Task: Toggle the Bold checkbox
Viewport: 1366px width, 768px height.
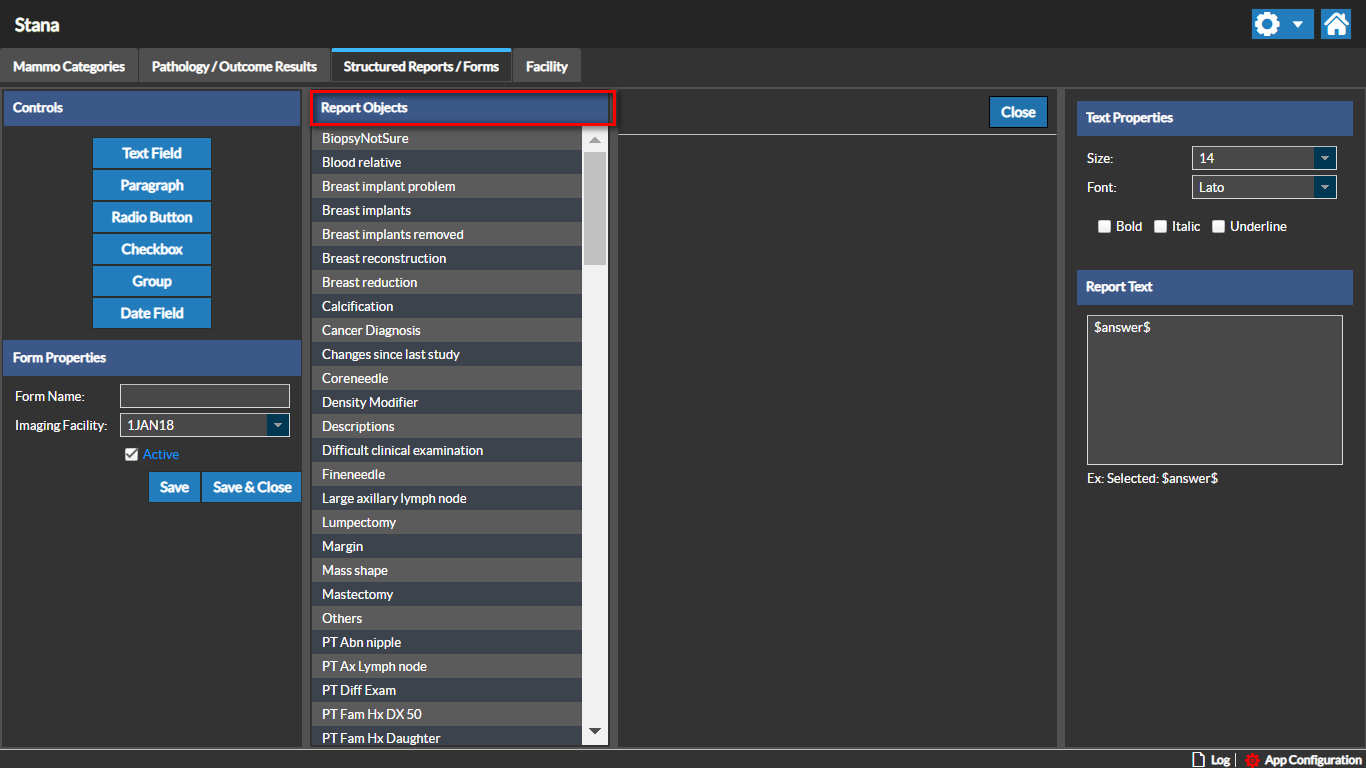Action: click(1105, 227)
